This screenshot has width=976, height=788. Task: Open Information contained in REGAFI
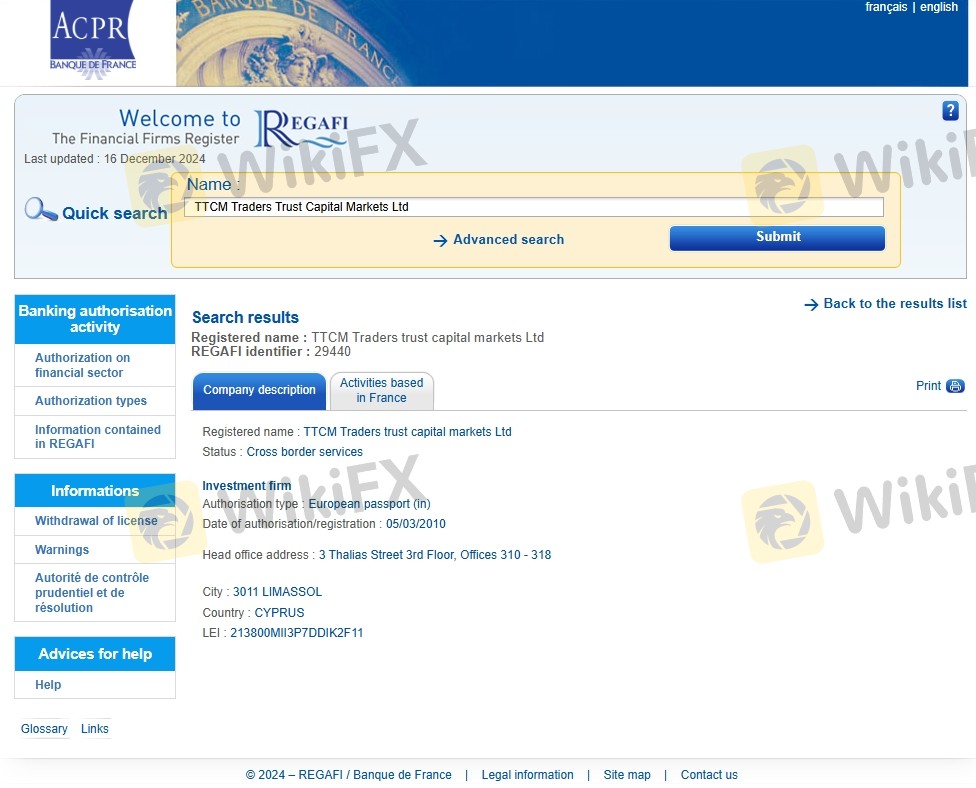click(x=98, y=437)
